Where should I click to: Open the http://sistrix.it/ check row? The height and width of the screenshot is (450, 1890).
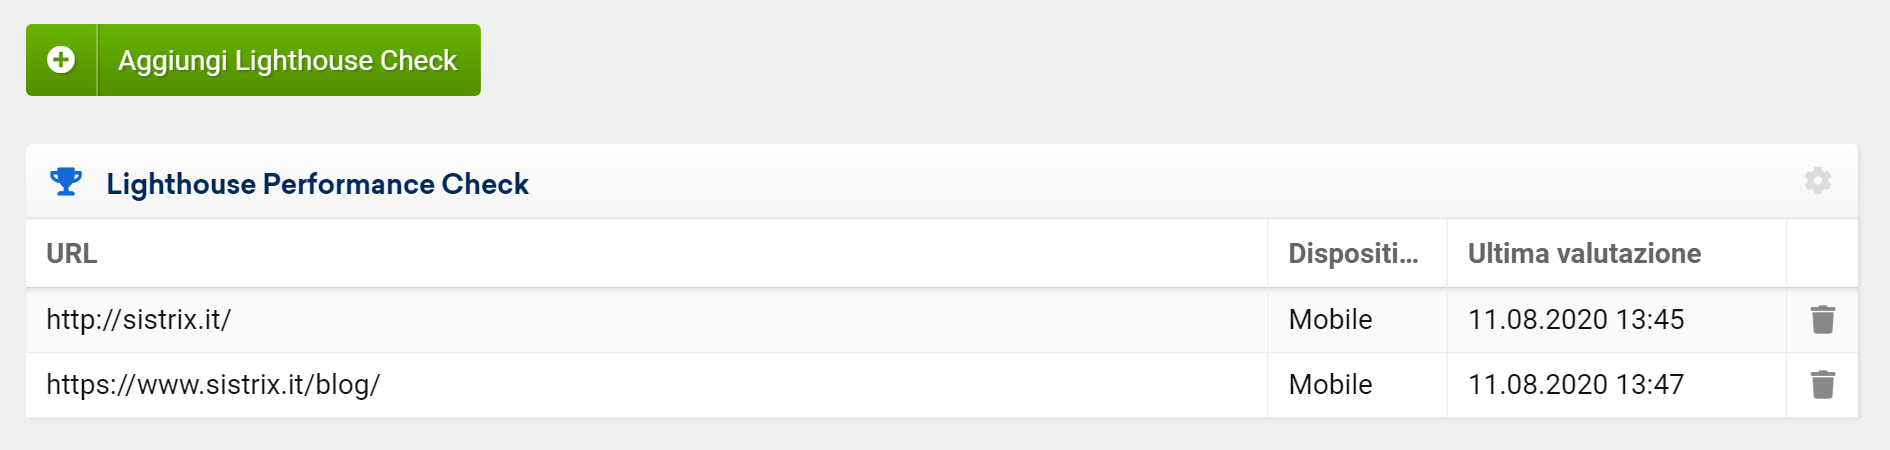(x=139, y=320)
